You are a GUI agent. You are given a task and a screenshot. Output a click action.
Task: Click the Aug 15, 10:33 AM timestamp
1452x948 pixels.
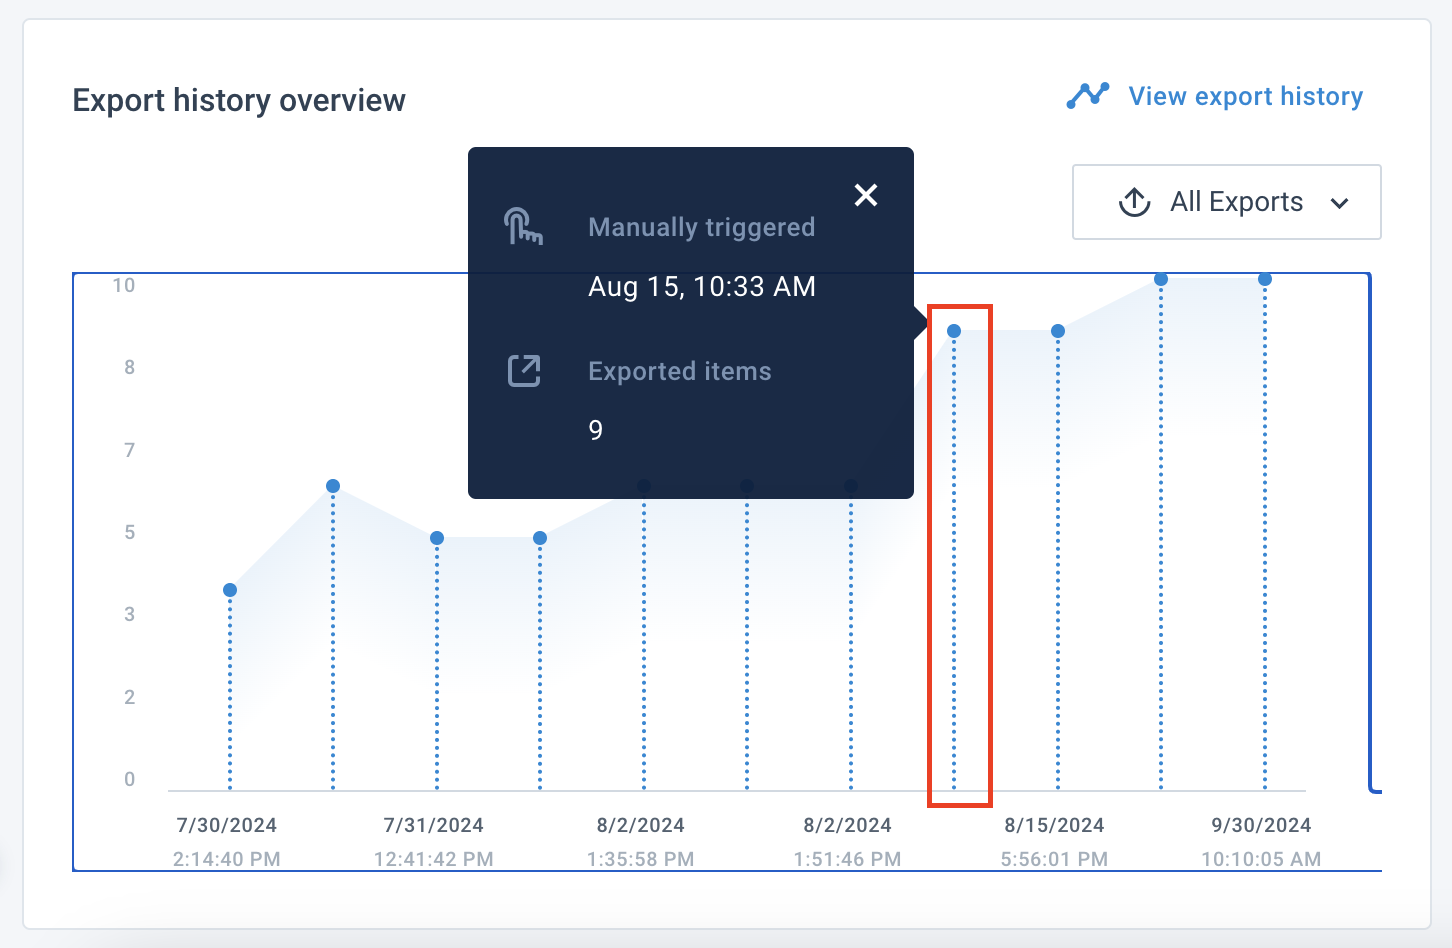coord(702,287)
